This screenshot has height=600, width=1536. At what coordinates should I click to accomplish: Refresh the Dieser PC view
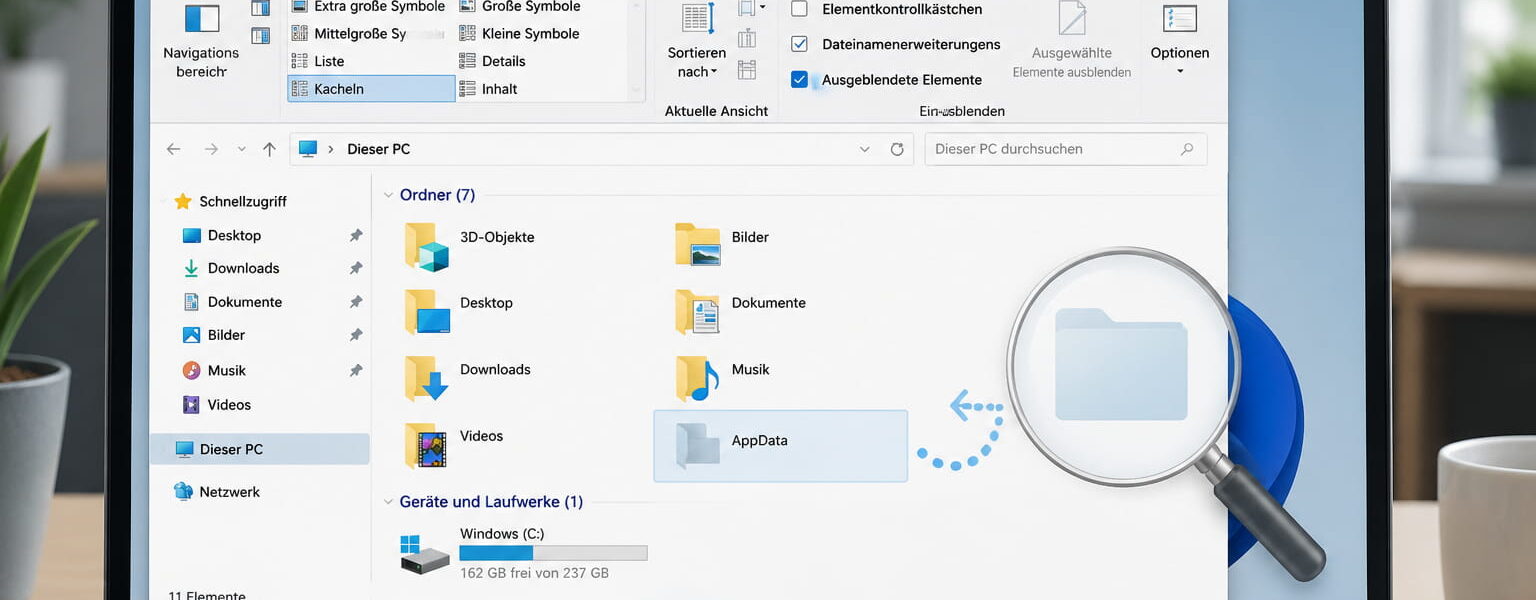897,149
